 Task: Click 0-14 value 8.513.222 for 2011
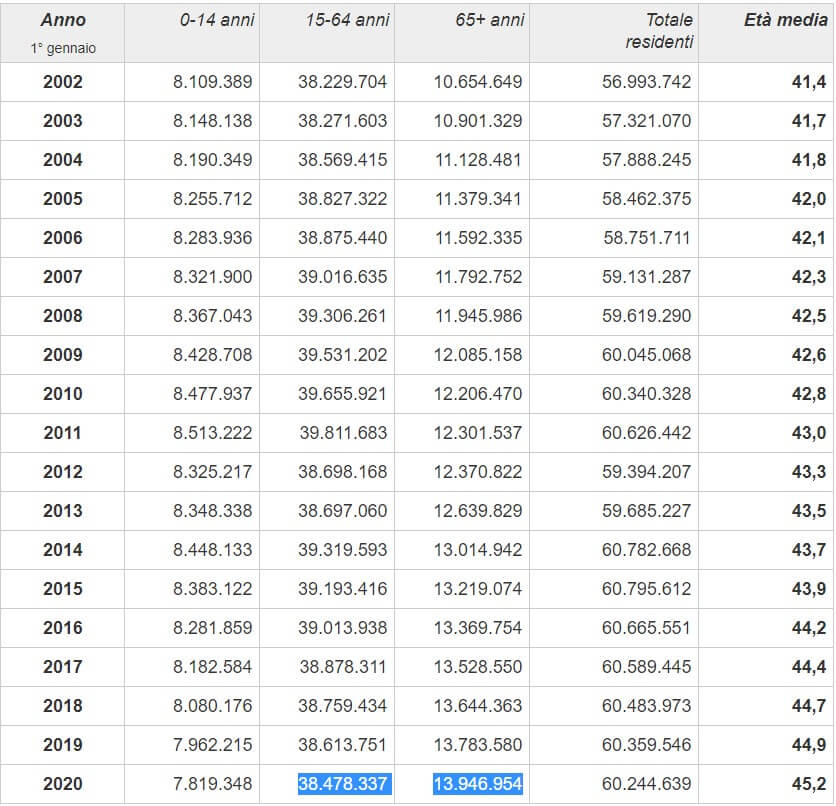(212, 433)
